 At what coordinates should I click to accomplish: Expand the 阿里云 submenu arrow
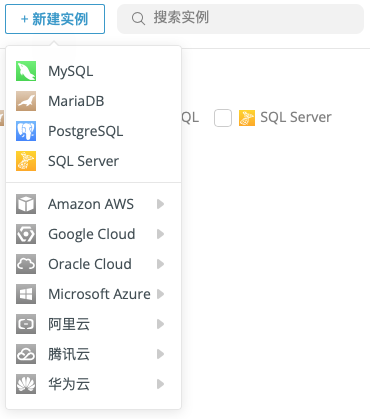point(160,324)
